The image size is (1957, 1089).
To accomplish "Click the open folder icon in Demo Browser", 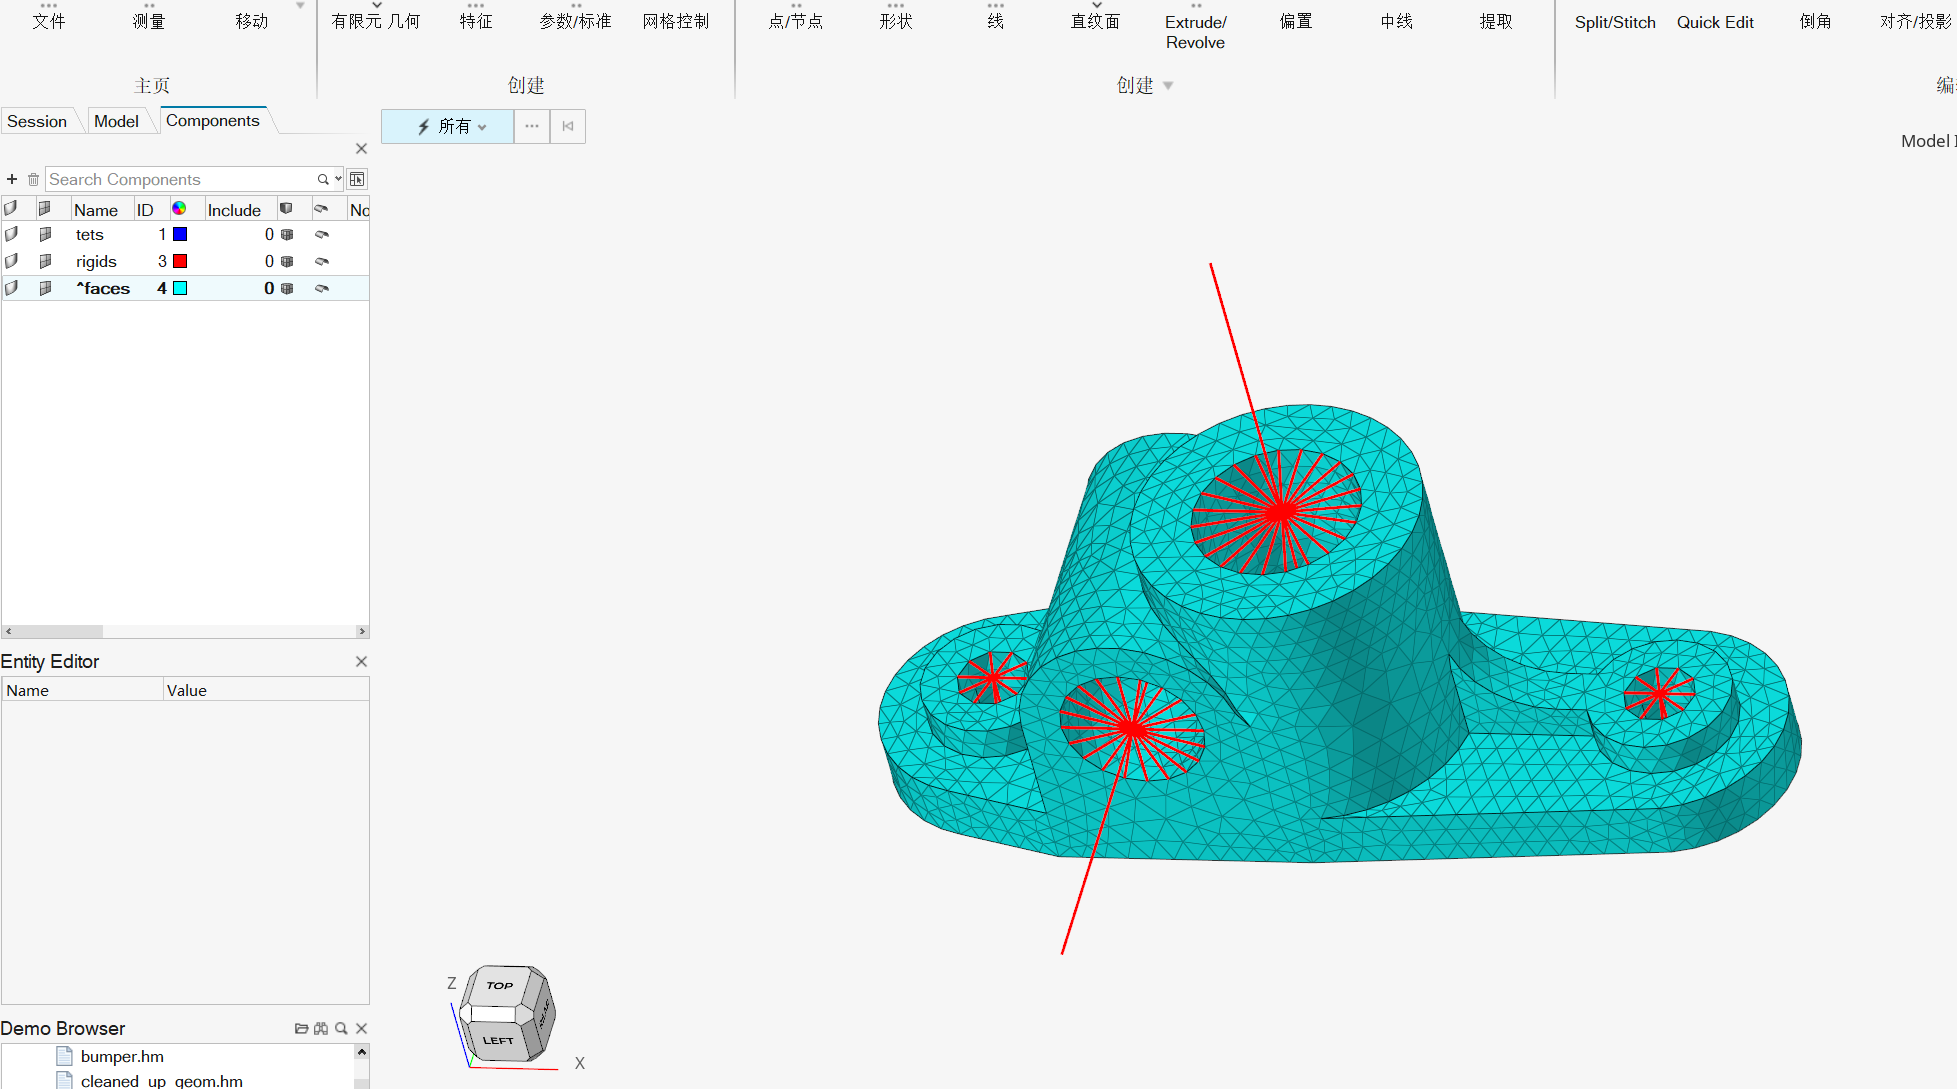I will pos(301,1028).
